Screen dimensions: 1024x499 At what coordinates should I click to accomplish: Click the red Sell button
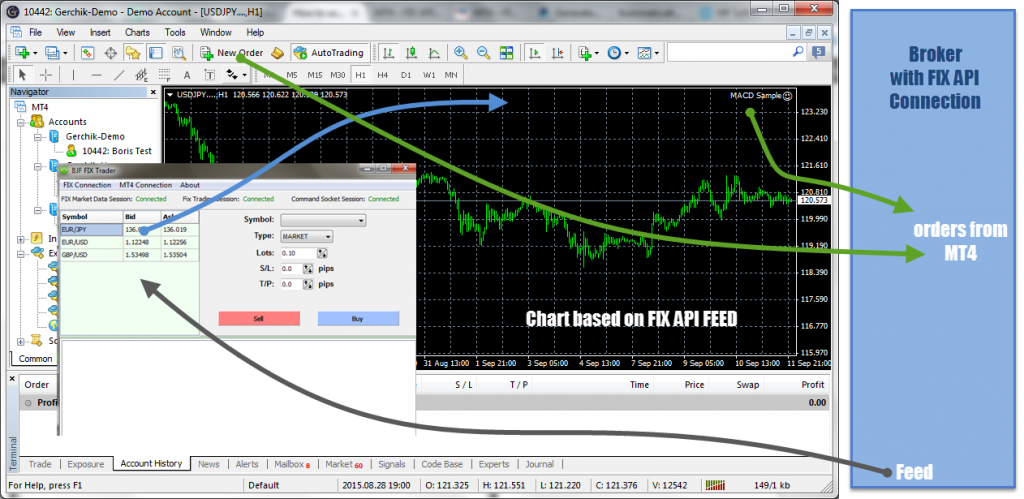pyautogui.click(x=259, y=319)
